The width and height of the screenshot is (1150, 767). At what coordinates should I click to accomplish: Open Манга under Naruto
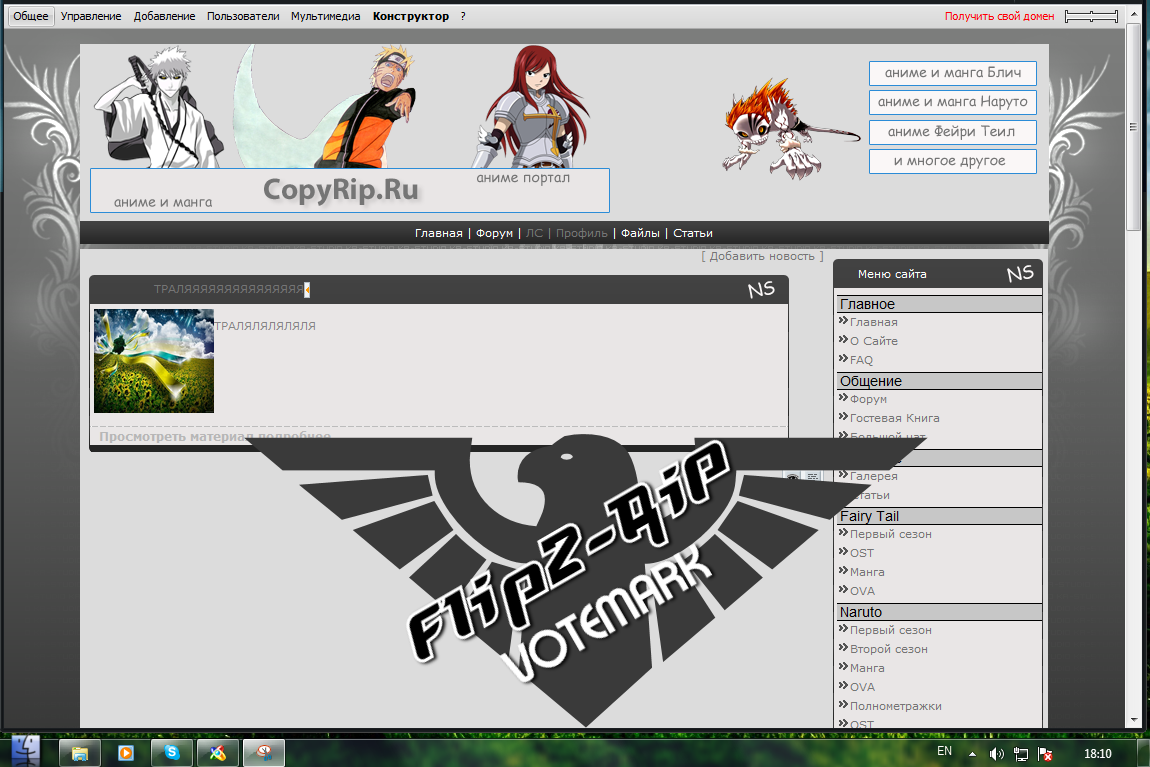(867, 668)
